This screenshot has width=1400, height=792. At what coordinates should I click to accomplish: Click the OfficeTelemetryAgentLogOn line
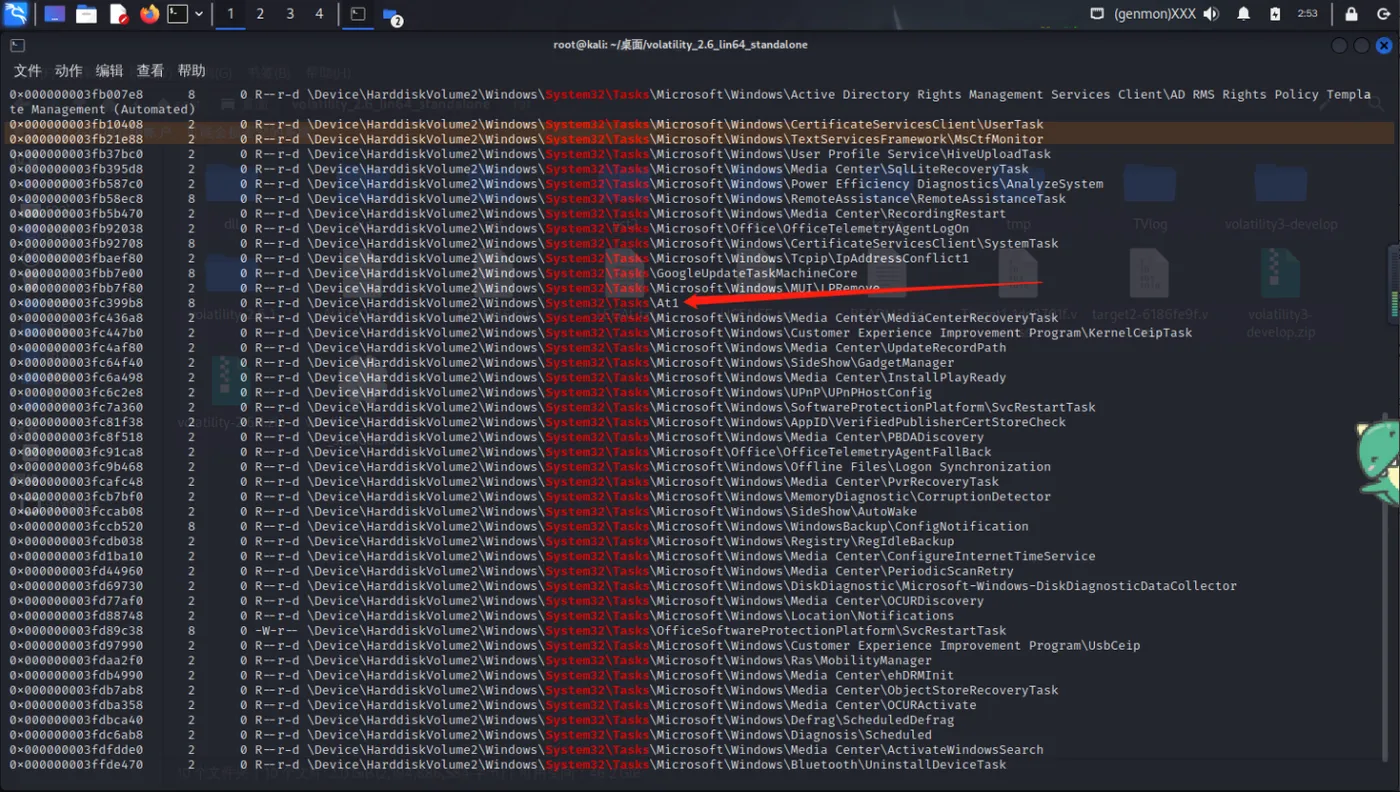(489, 228)
